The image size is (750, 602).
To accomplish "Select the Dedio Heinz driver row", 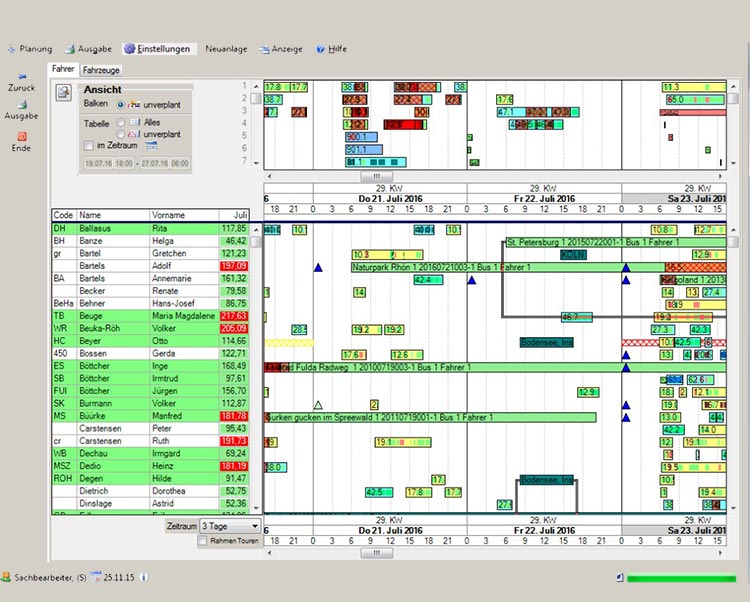I will [x=150, y=466].
